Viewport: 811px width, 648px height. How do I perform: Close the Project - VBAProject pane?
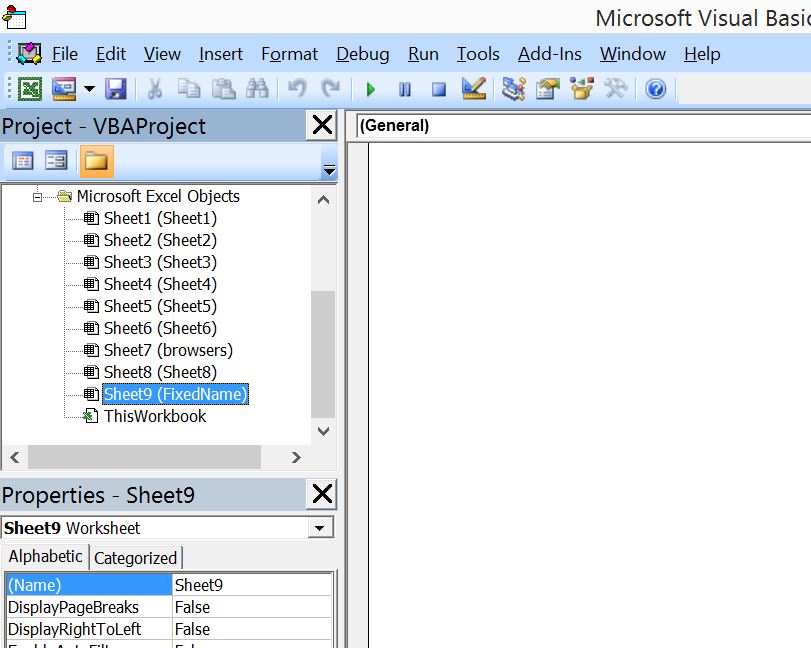[x=322, y=125]
